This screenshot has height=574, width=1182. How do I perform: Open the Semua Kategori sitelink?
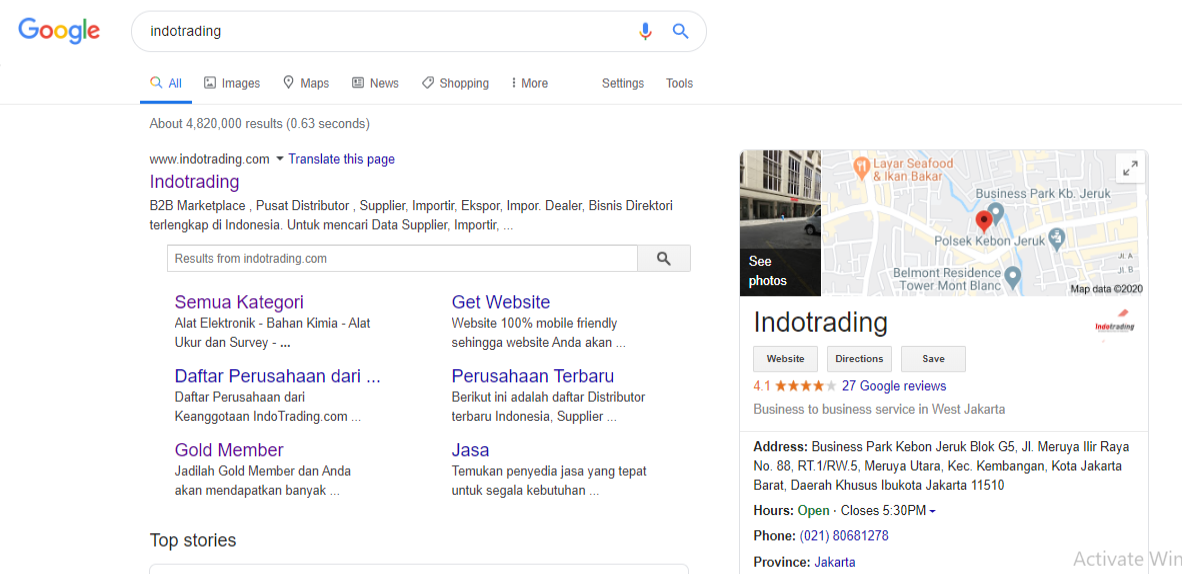pyautogui.click(x=239, y=302)
